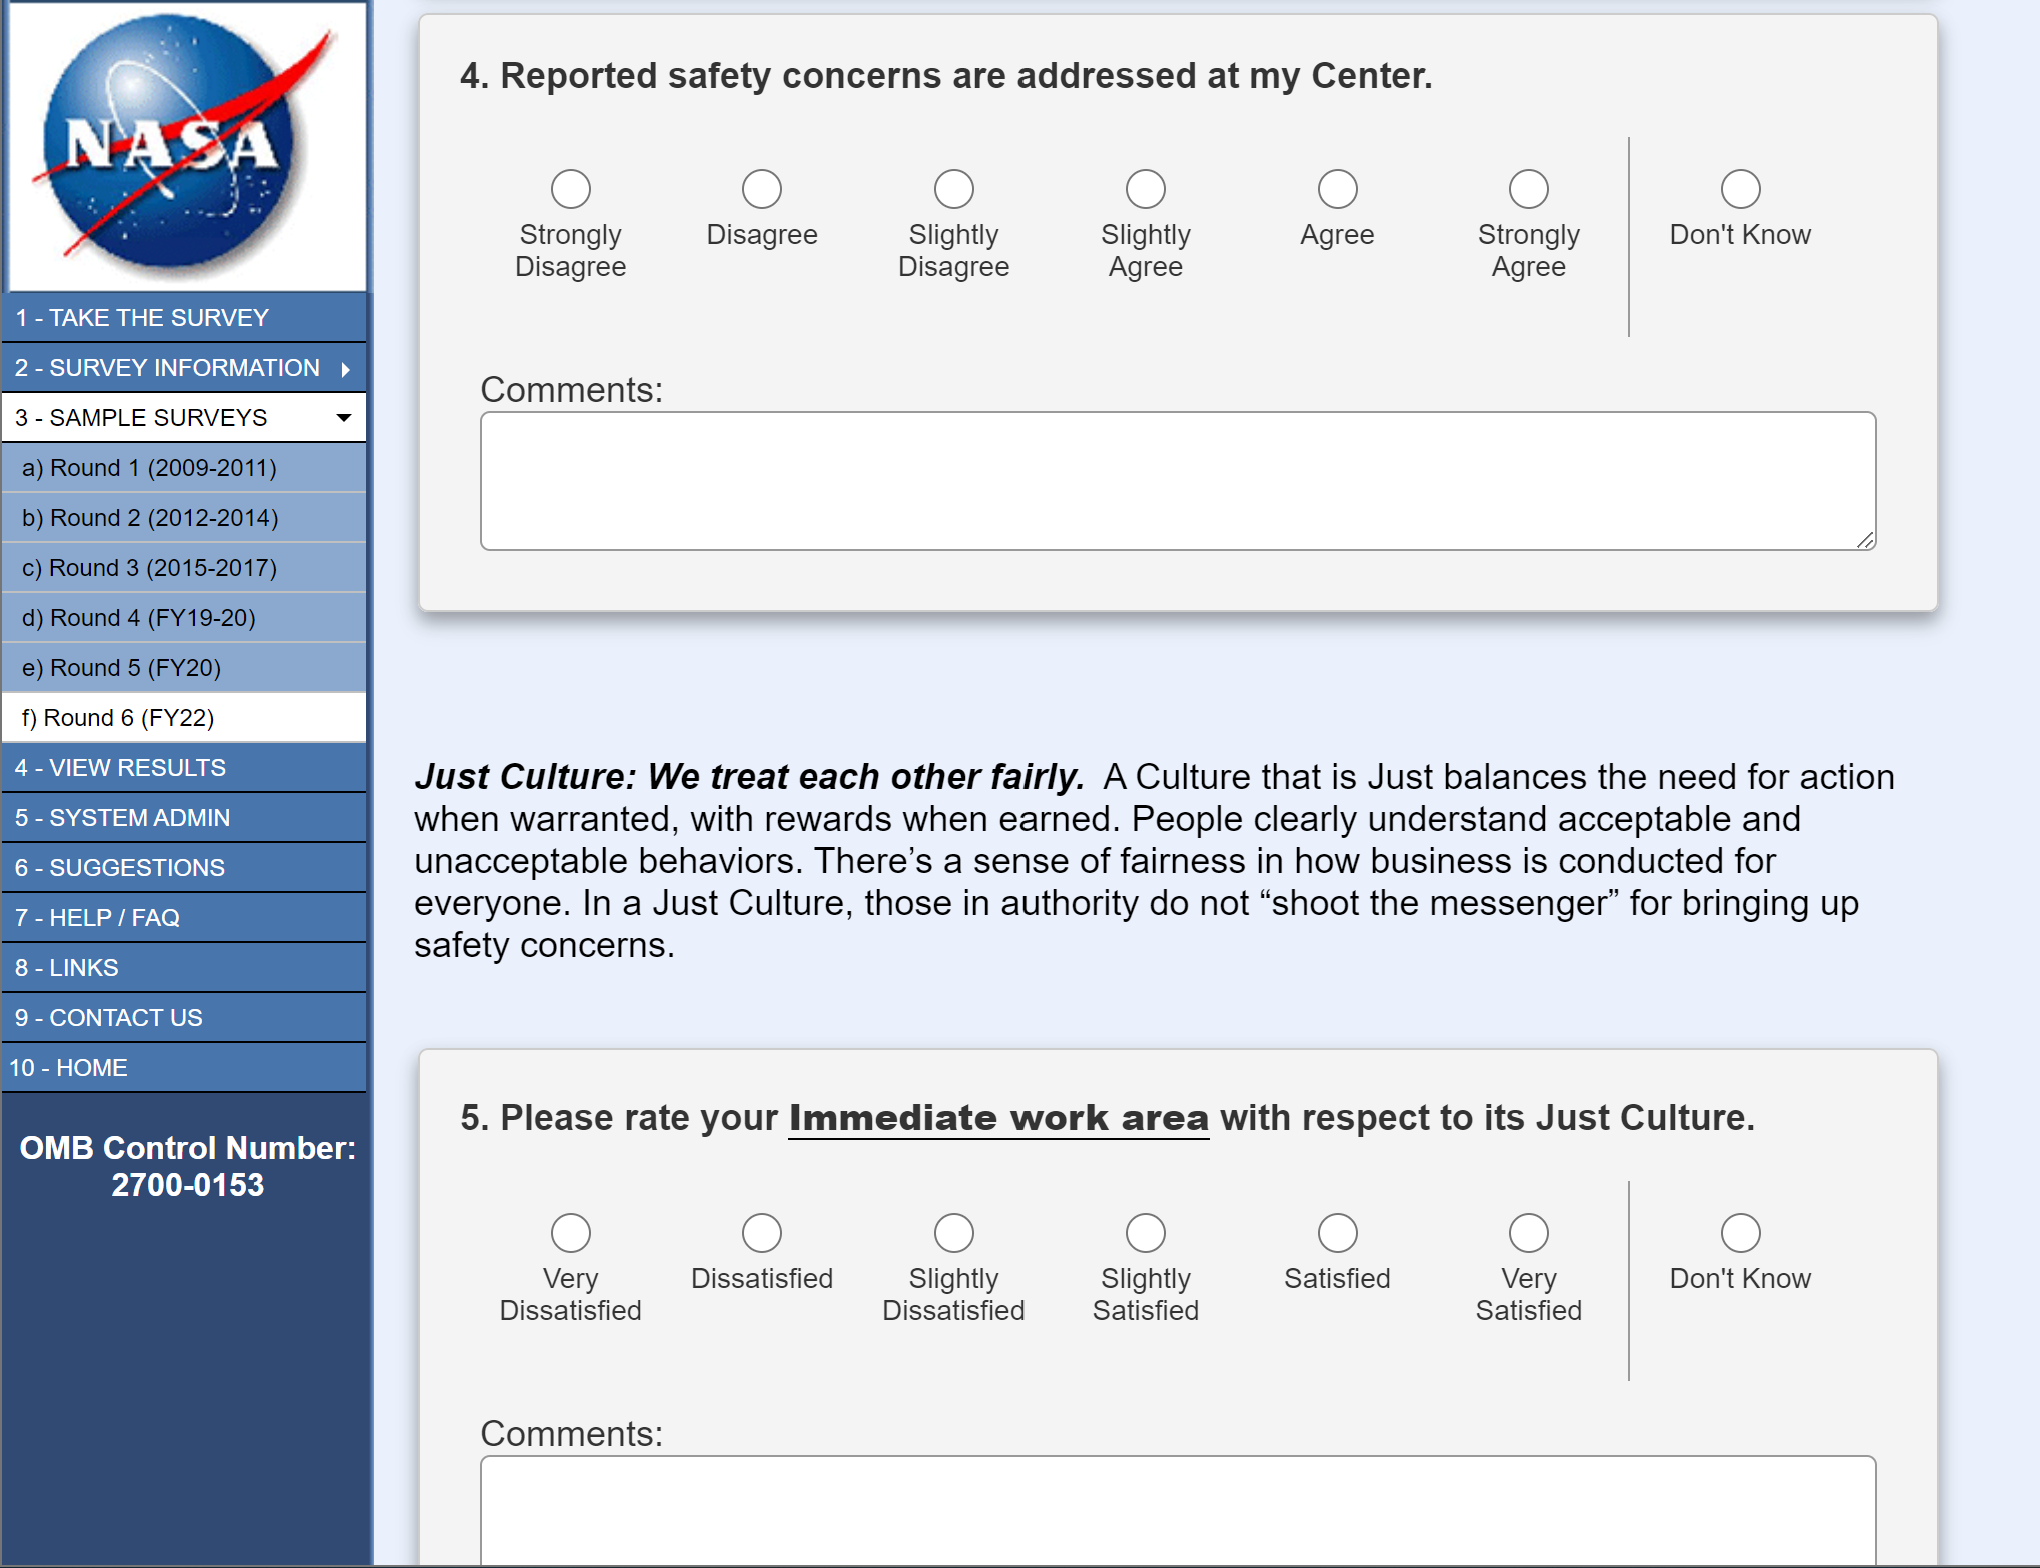Choose Strongly Disagree for question 4
The height and width of the screenshot is (1568, 2040).
[571, 189]
